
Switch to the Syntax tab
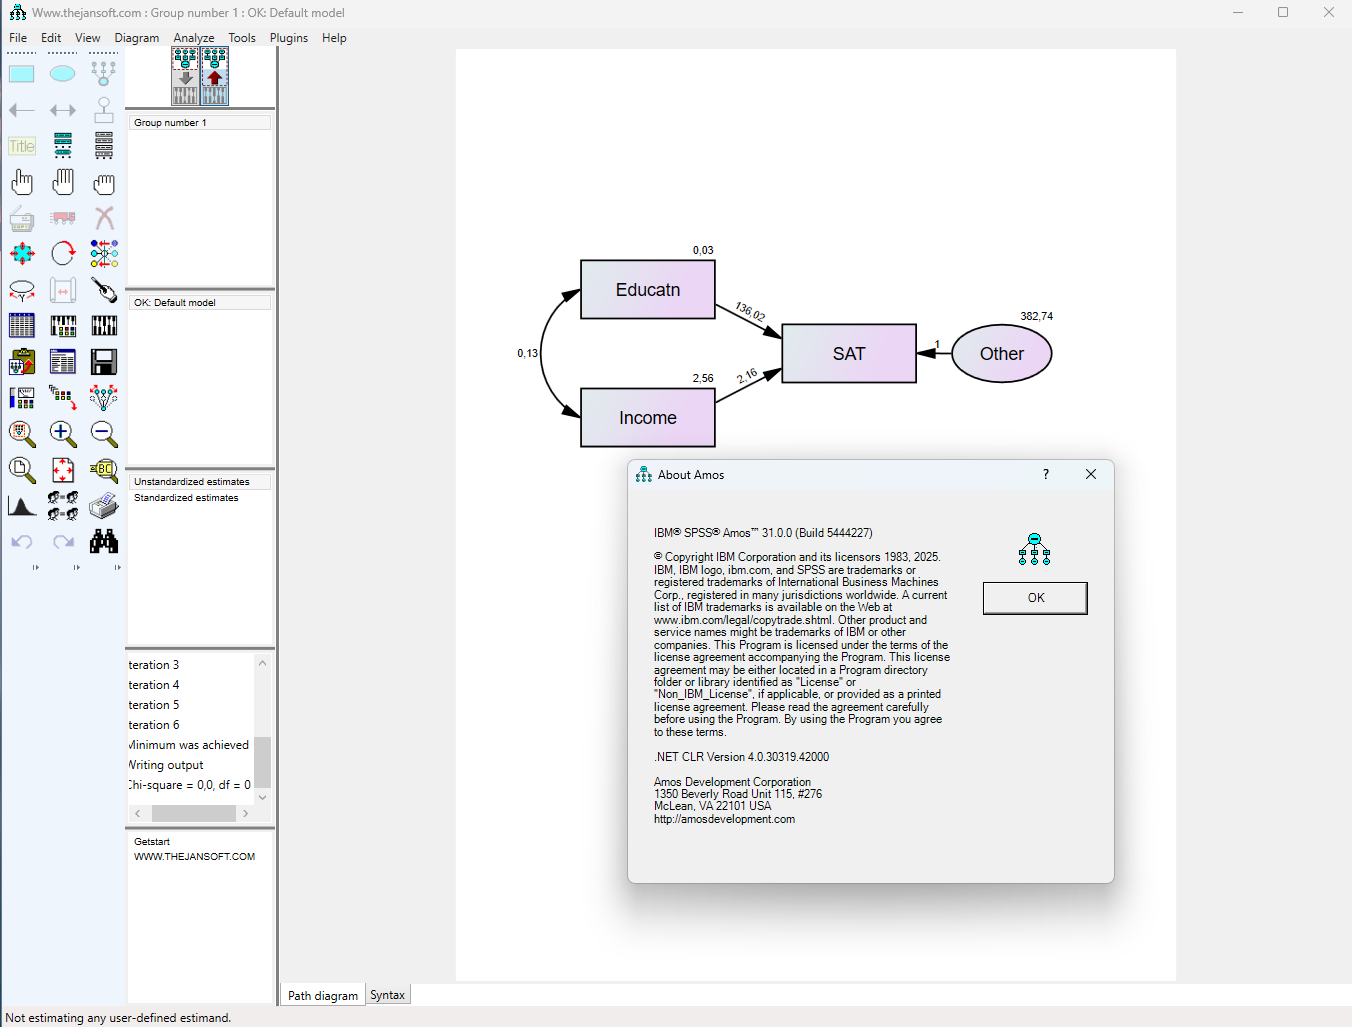tap(388, 995)
